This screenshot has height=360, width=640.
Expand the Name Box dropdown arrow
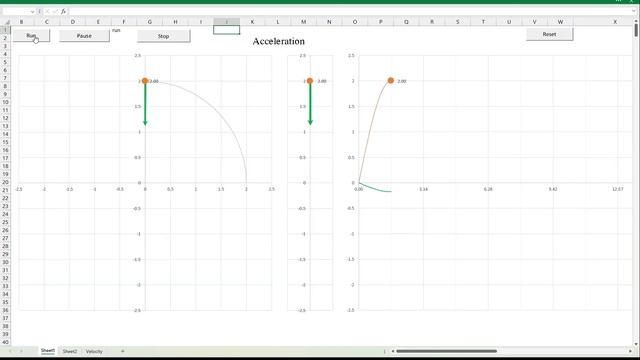pyautogui.click(x=33, y=11)
